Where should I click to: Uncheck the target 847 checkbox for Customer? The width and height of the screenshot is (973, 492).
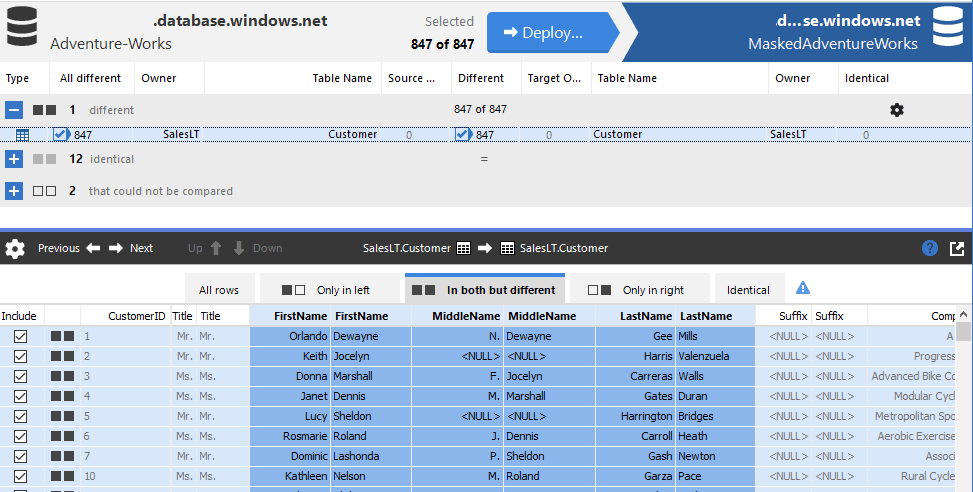click(x=462, y=134)
